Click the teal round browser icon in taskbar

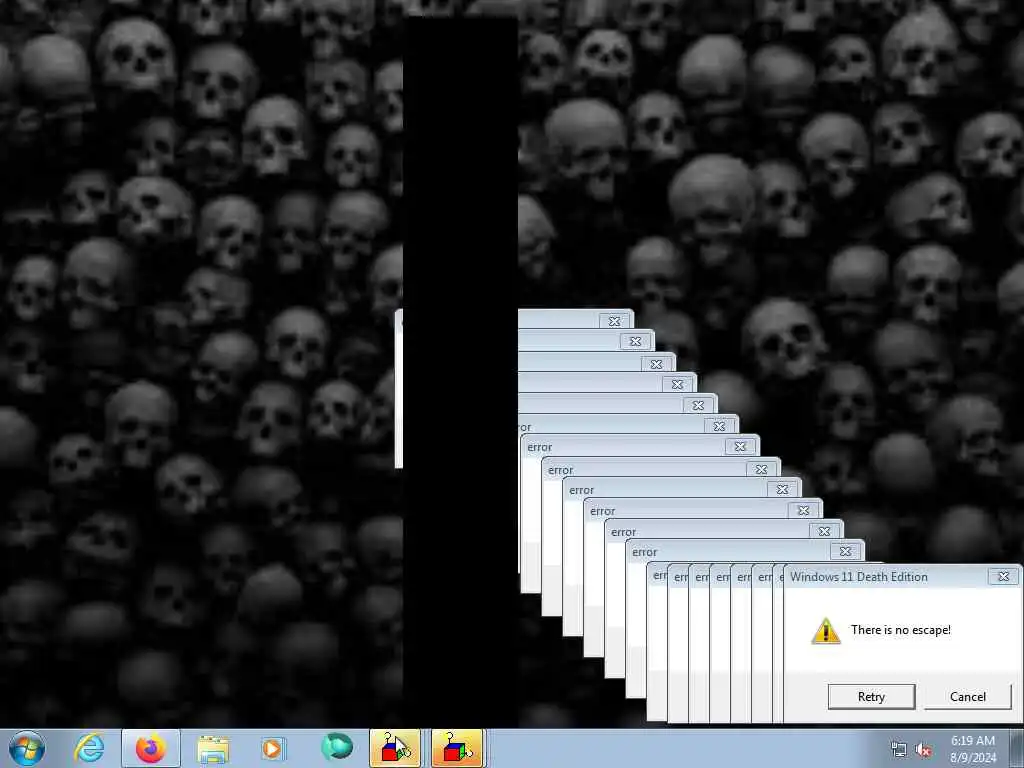tap(336, 748)
